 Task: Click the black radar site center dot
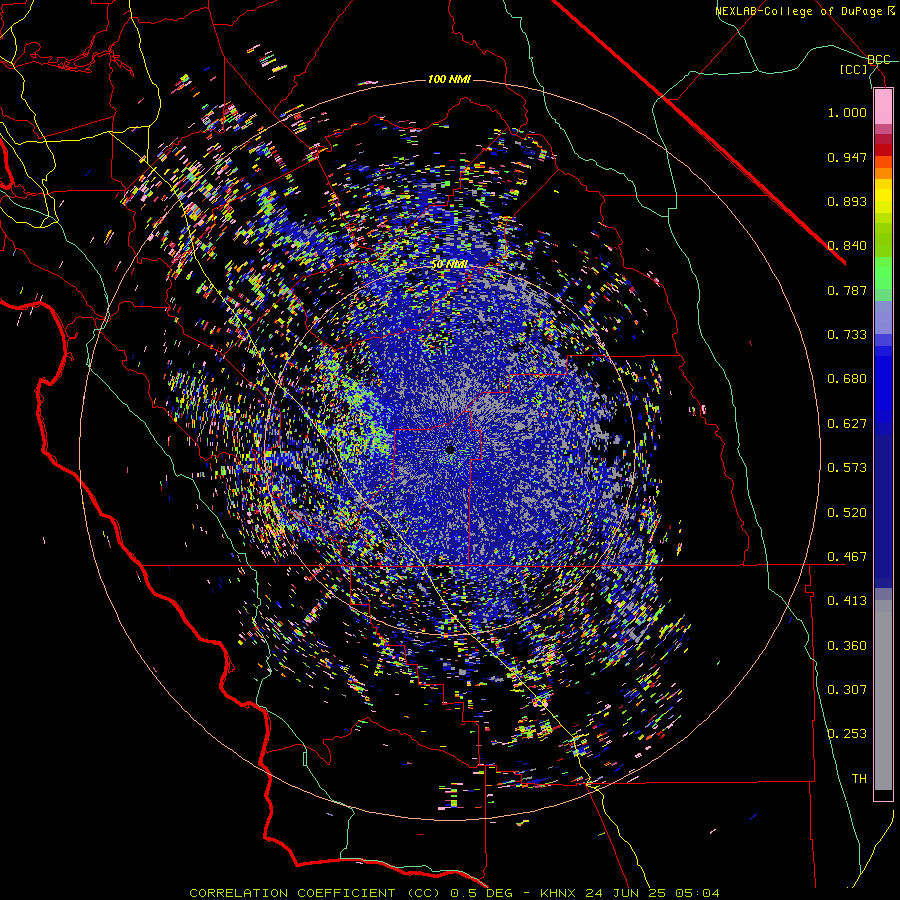pyautogui.click(x=450, y=450)
